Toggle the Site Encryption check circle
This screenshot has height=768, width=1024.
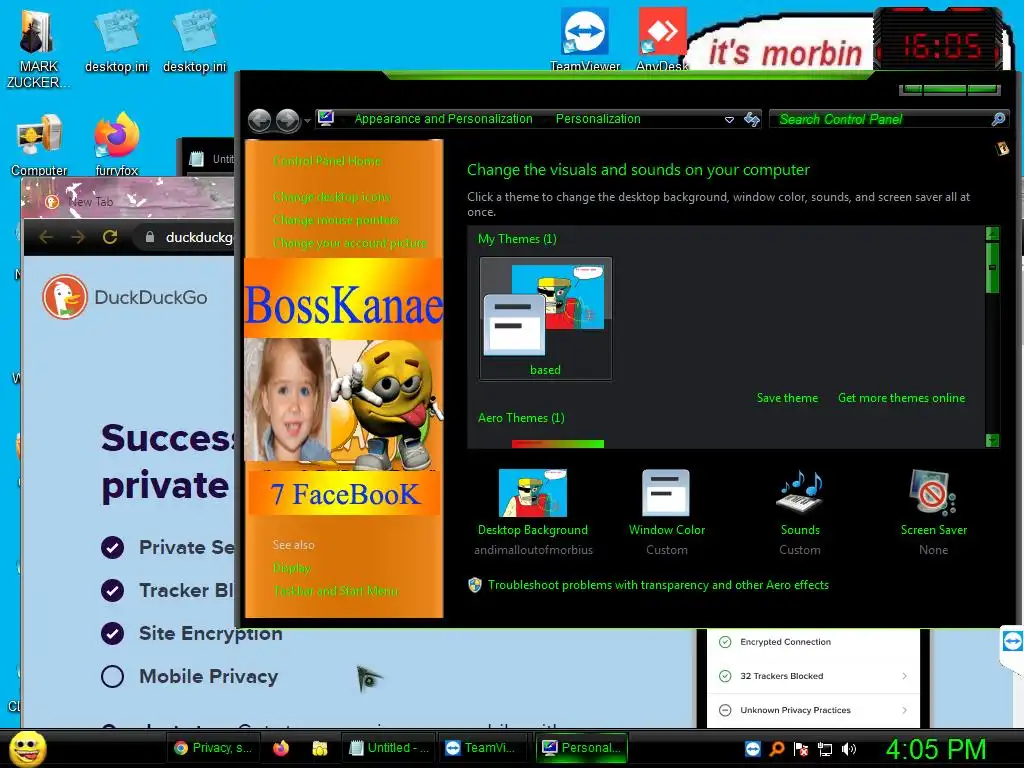[x=112, y=633]
